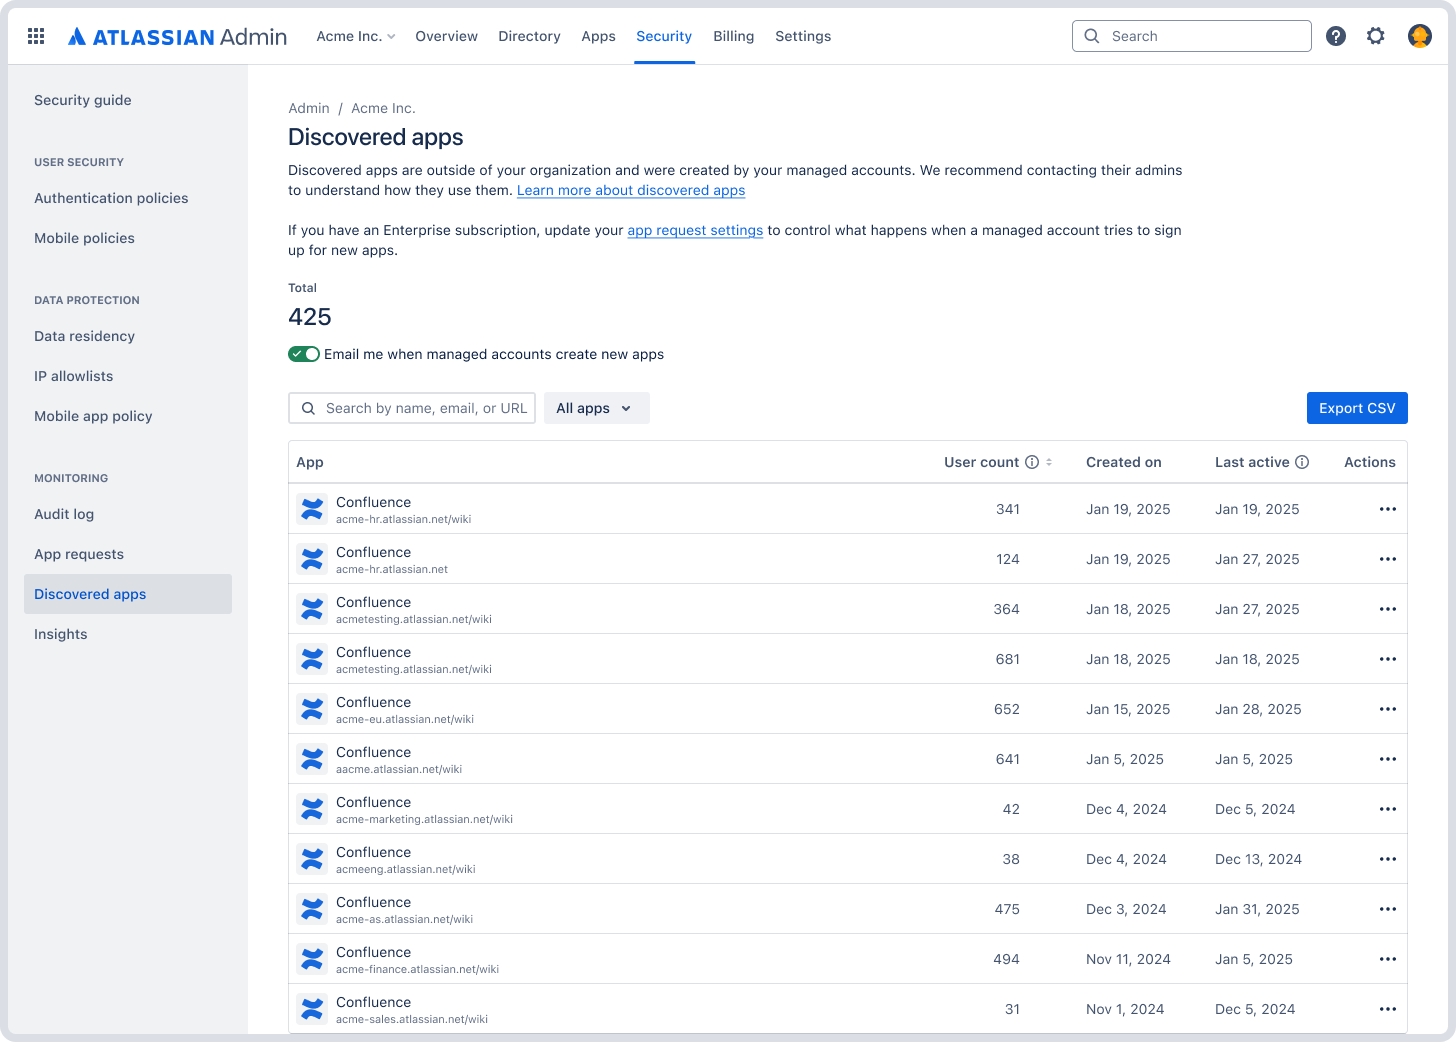Open the settings gear icon
Screen dimensions: 1456x1042
pyautogui.click(x=1376, y=36)
